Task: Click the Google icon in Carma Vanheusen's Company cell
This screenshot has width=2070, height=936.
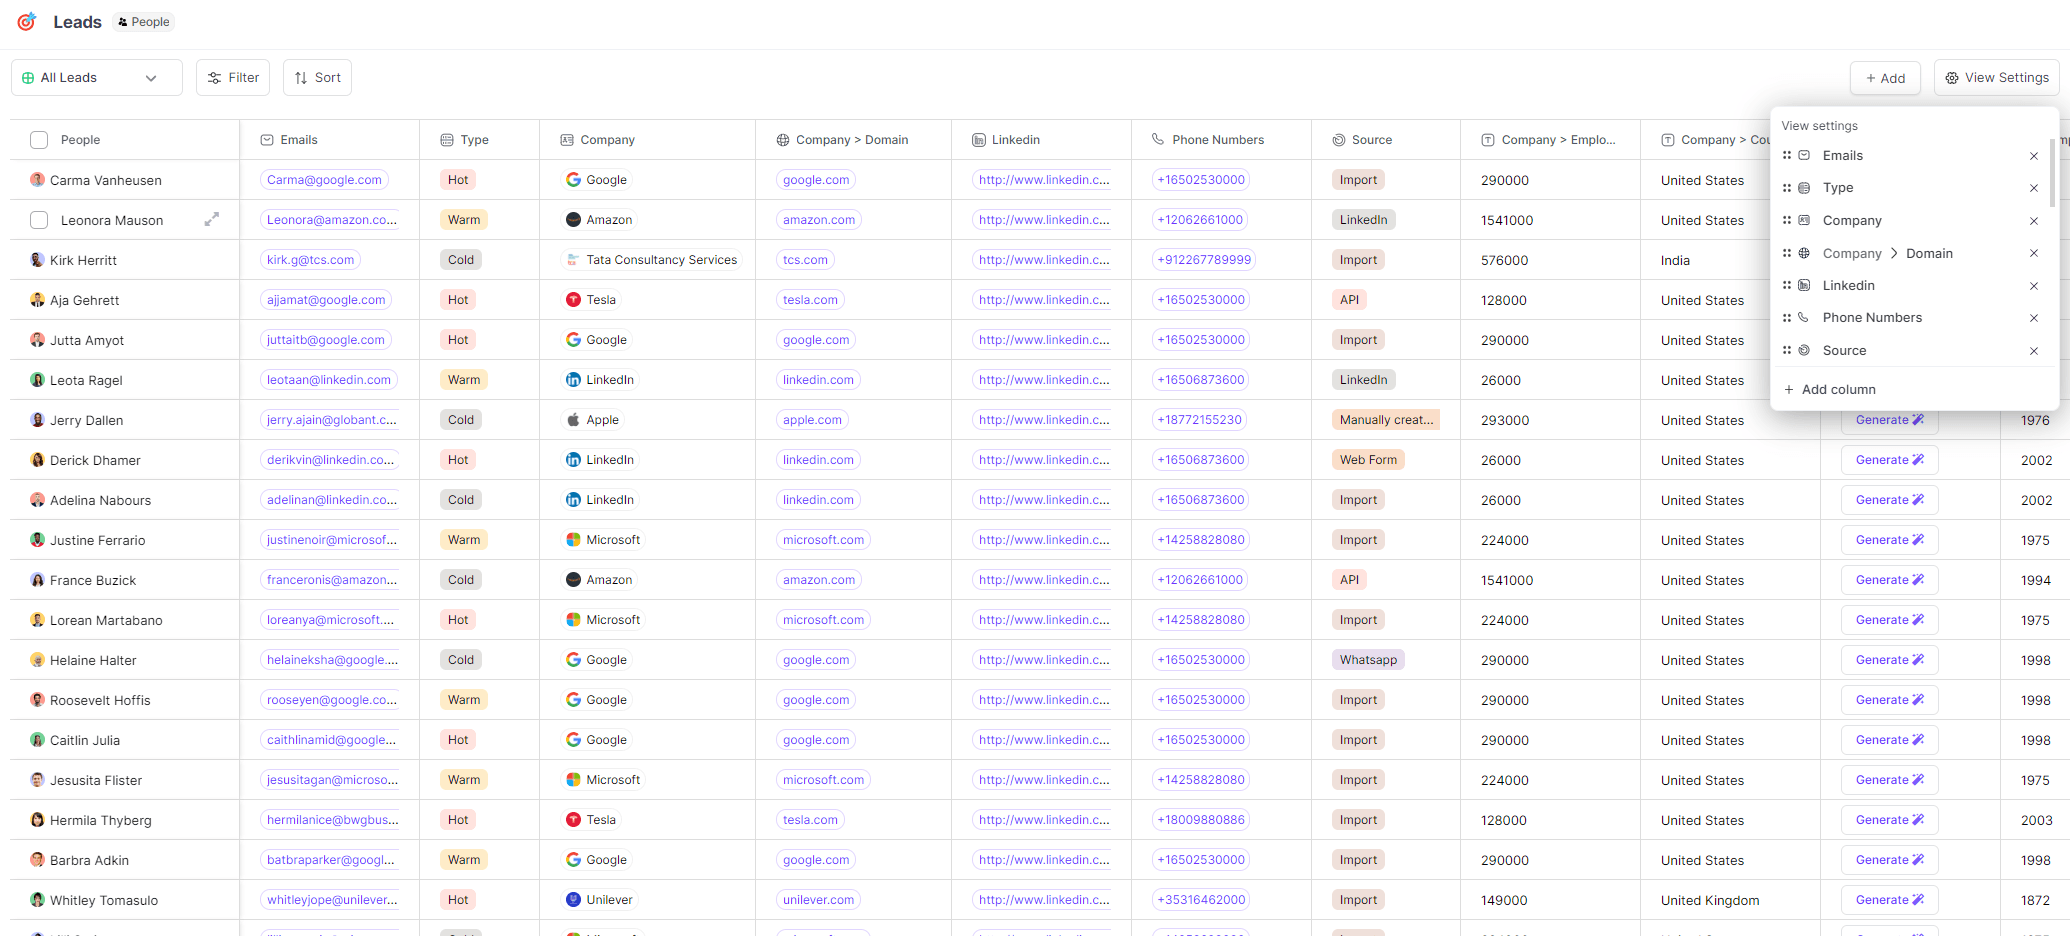Action: [572, 180]
